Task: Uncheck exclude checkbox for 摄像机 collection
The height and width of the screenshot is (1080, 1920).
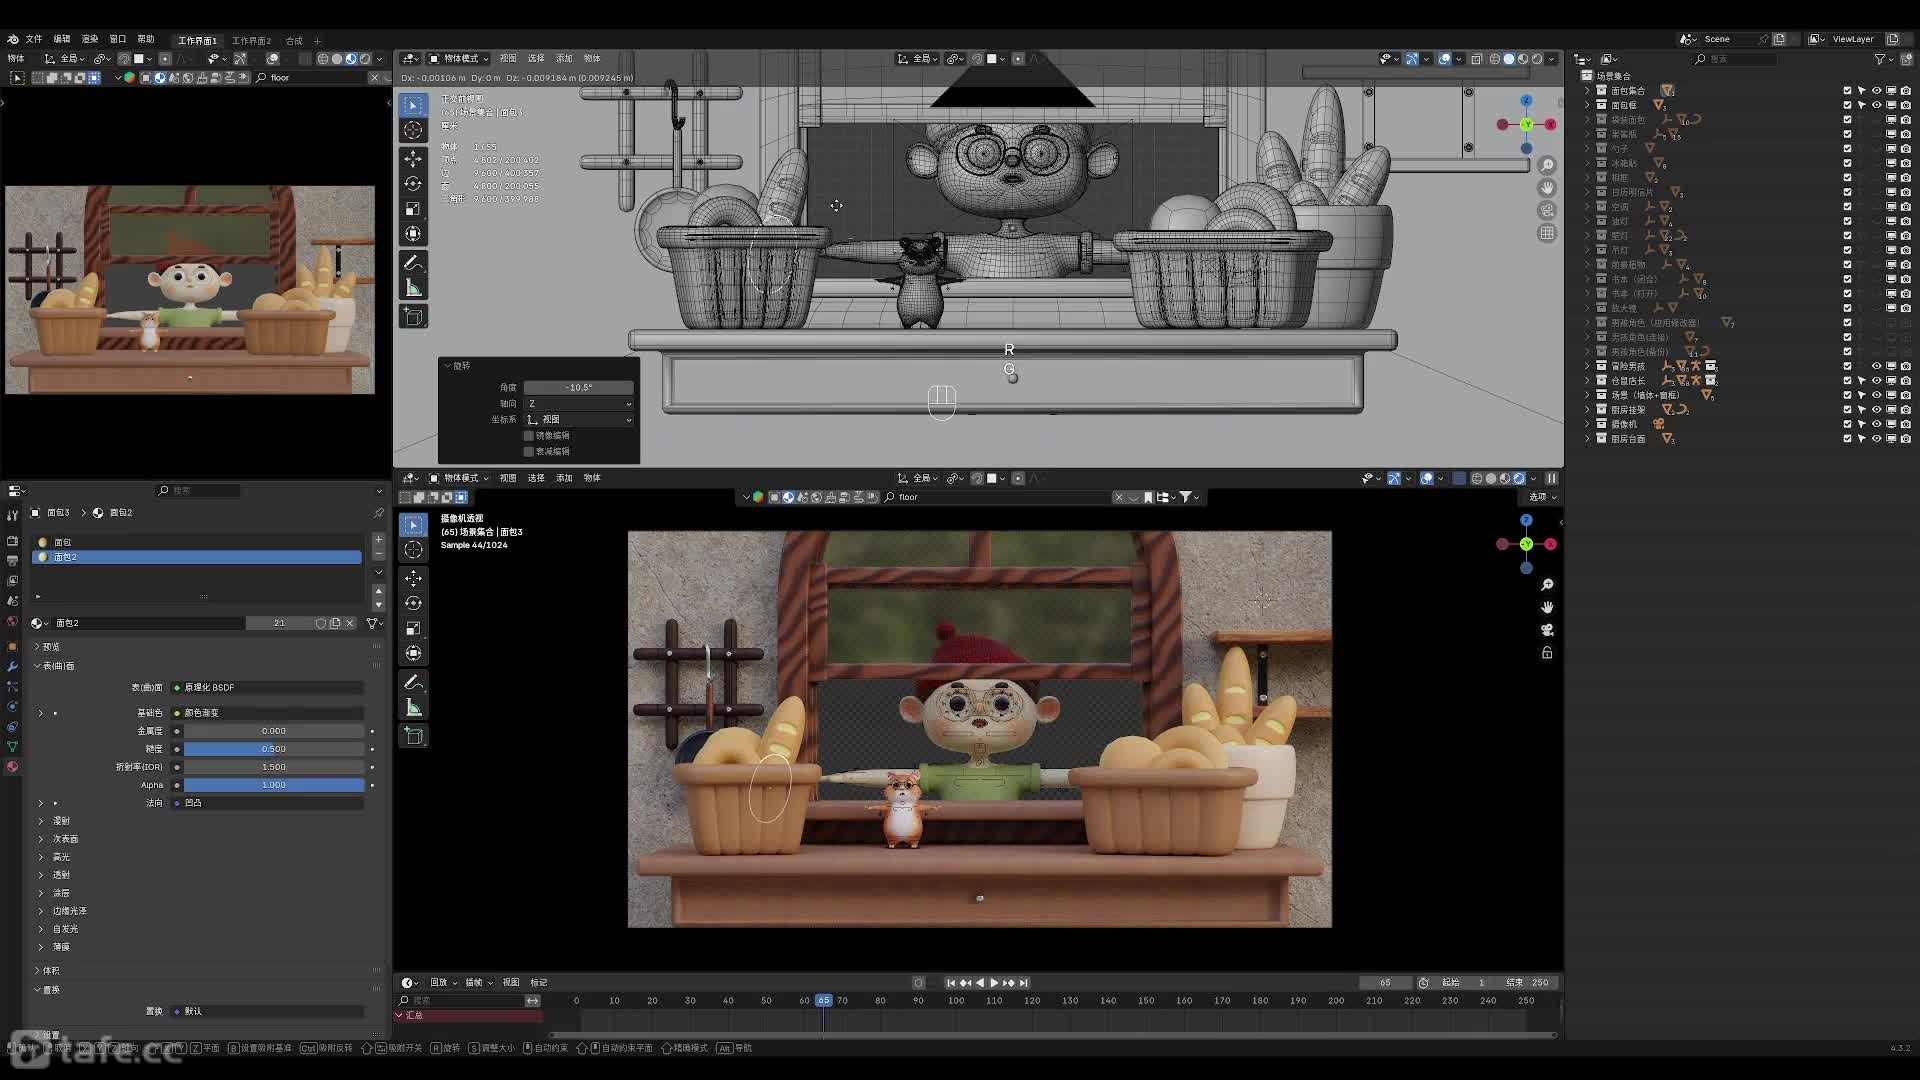Action: (x=1847, y=424)
